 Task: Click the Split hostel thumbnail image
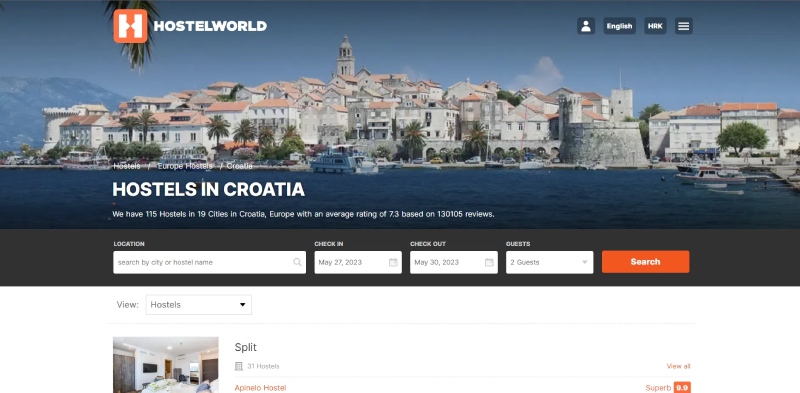[166, 365]
